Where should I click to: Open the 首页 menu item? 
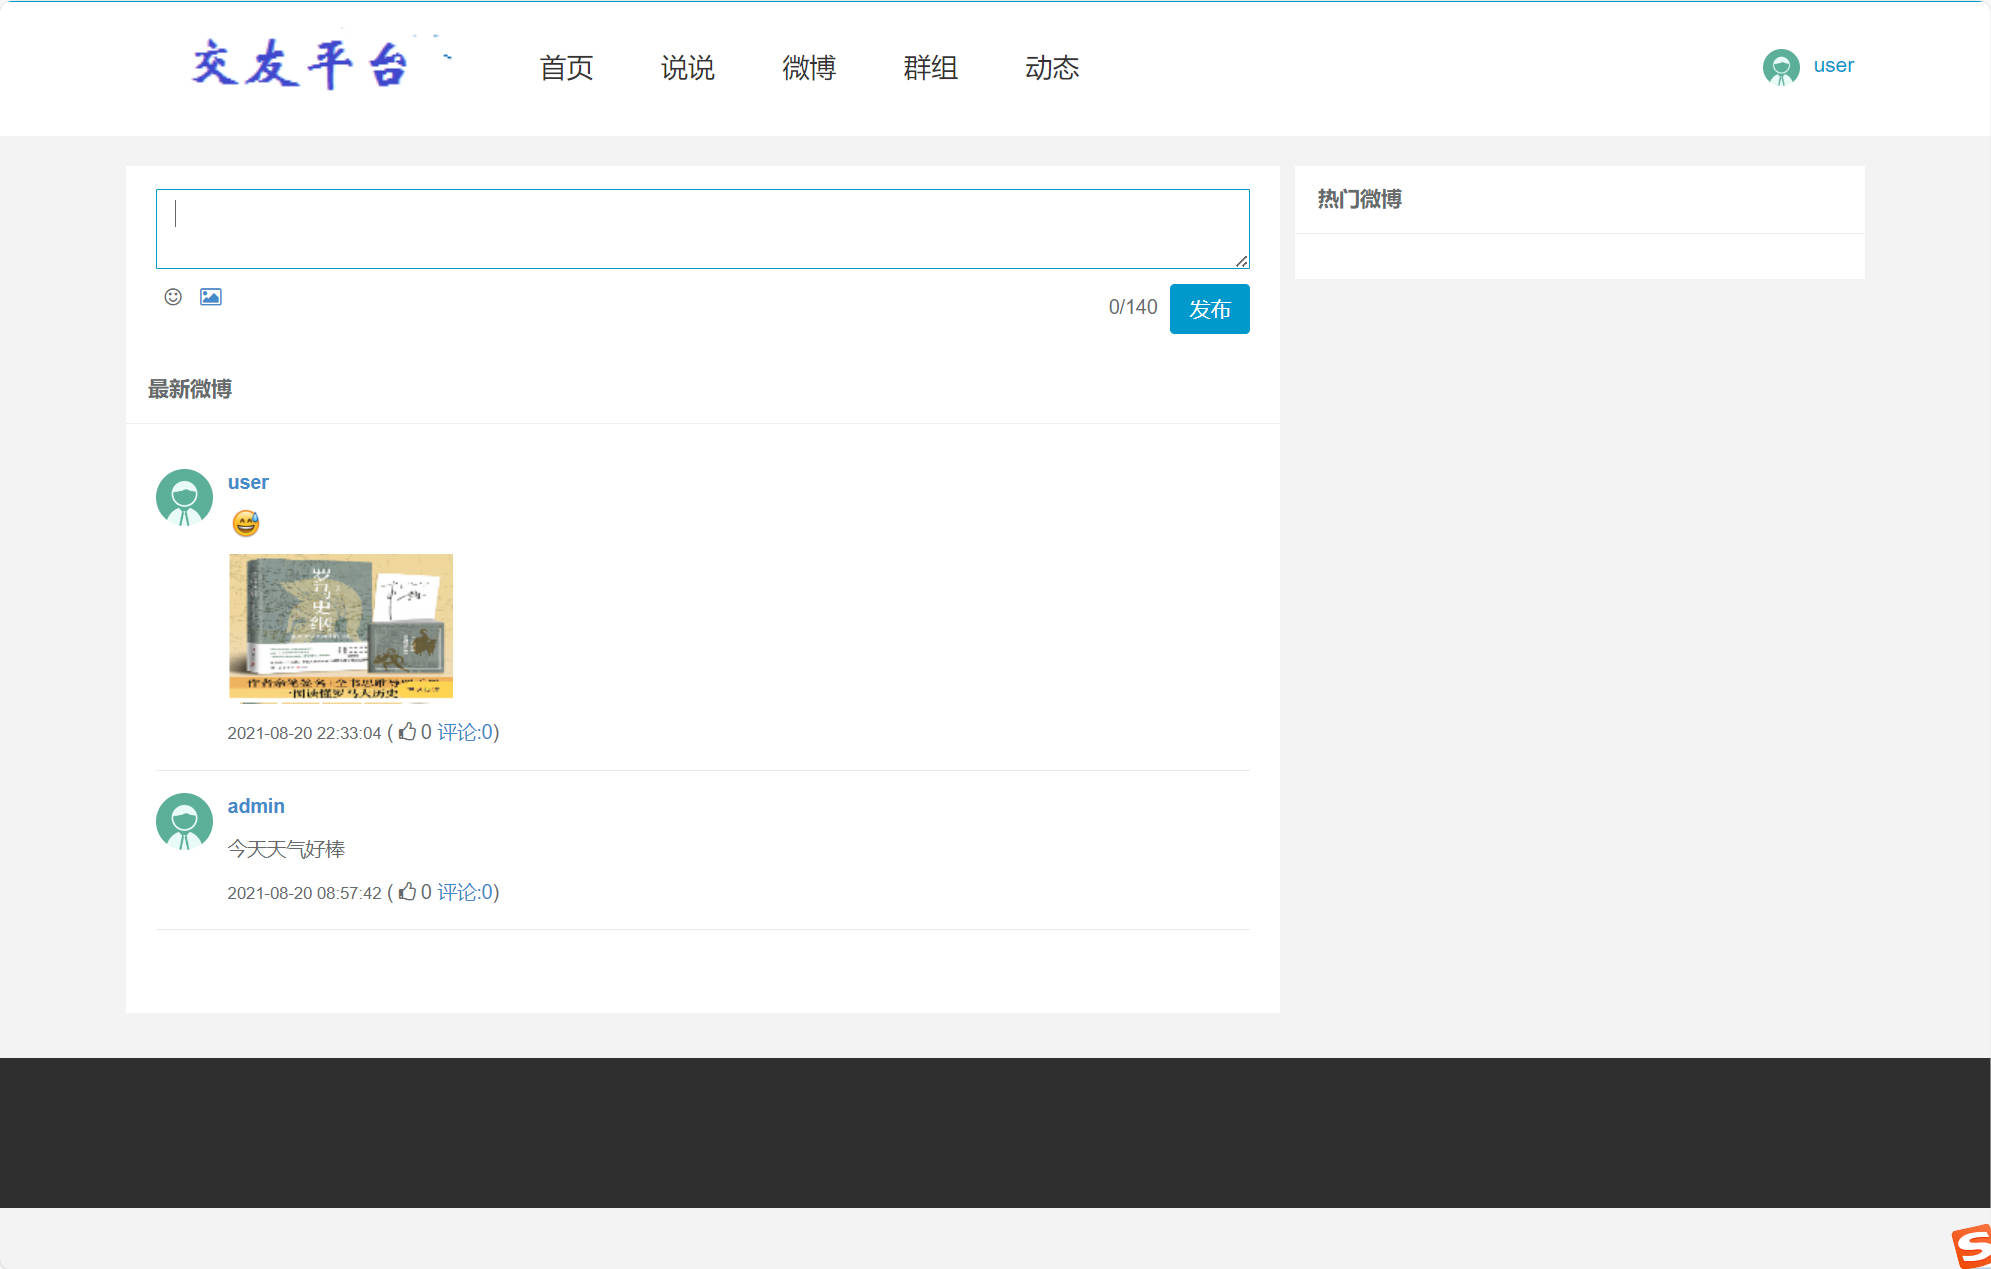(x=566, y=67)
